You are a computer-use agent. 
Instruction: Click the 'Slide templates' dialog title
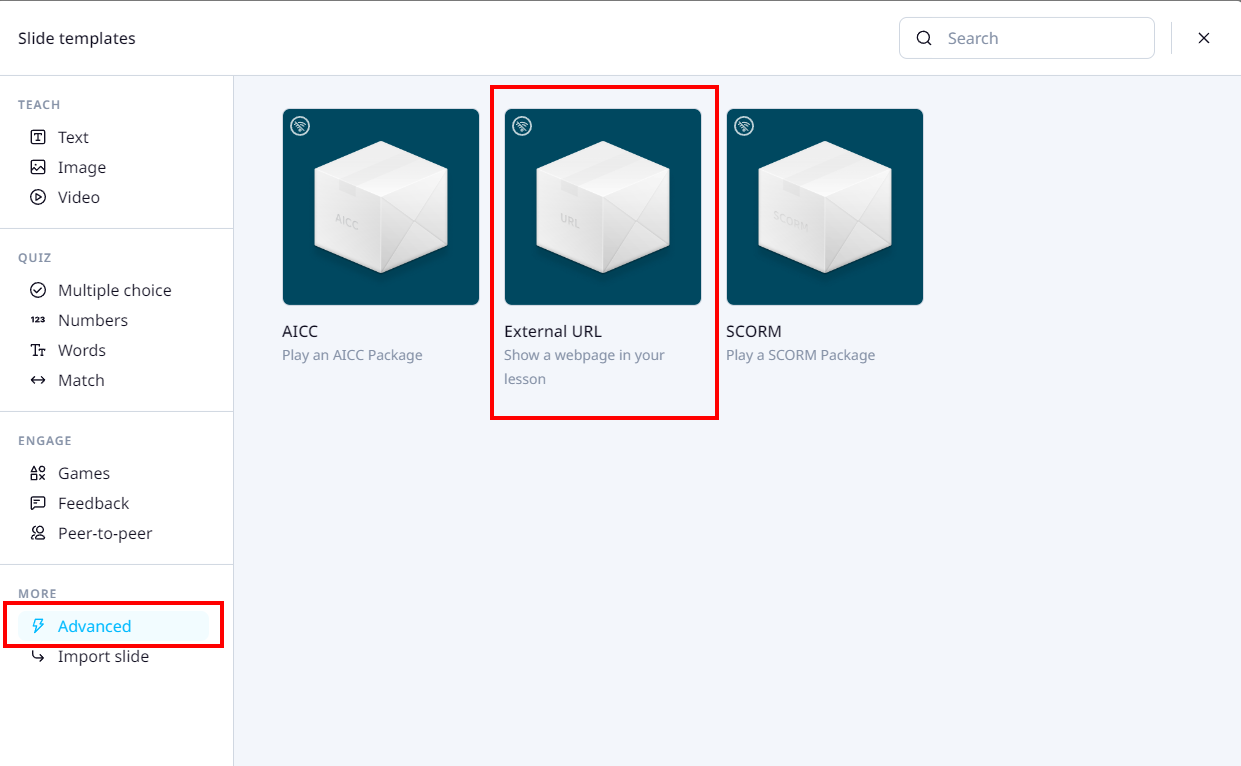click(77, 38)
